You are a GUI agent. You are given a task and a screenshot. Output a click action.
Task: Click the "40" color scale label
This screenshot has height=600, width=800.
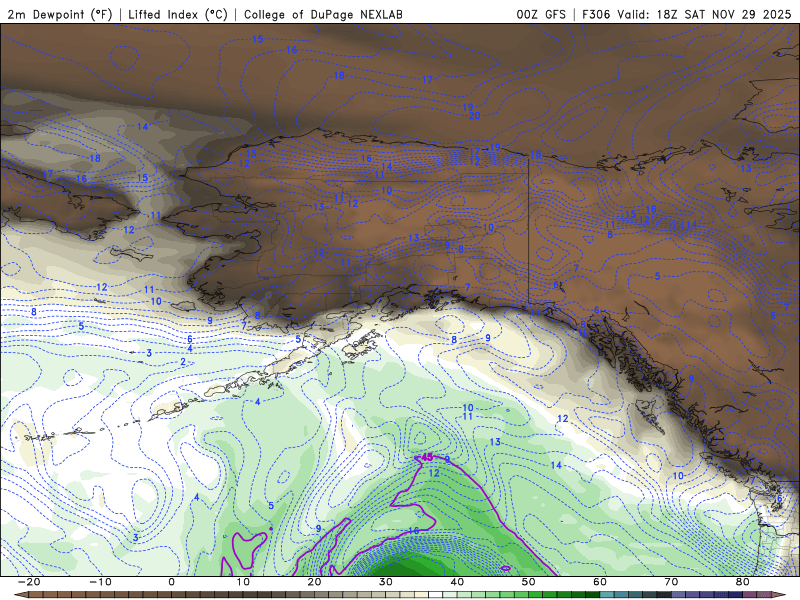click(x=457, y=582)
